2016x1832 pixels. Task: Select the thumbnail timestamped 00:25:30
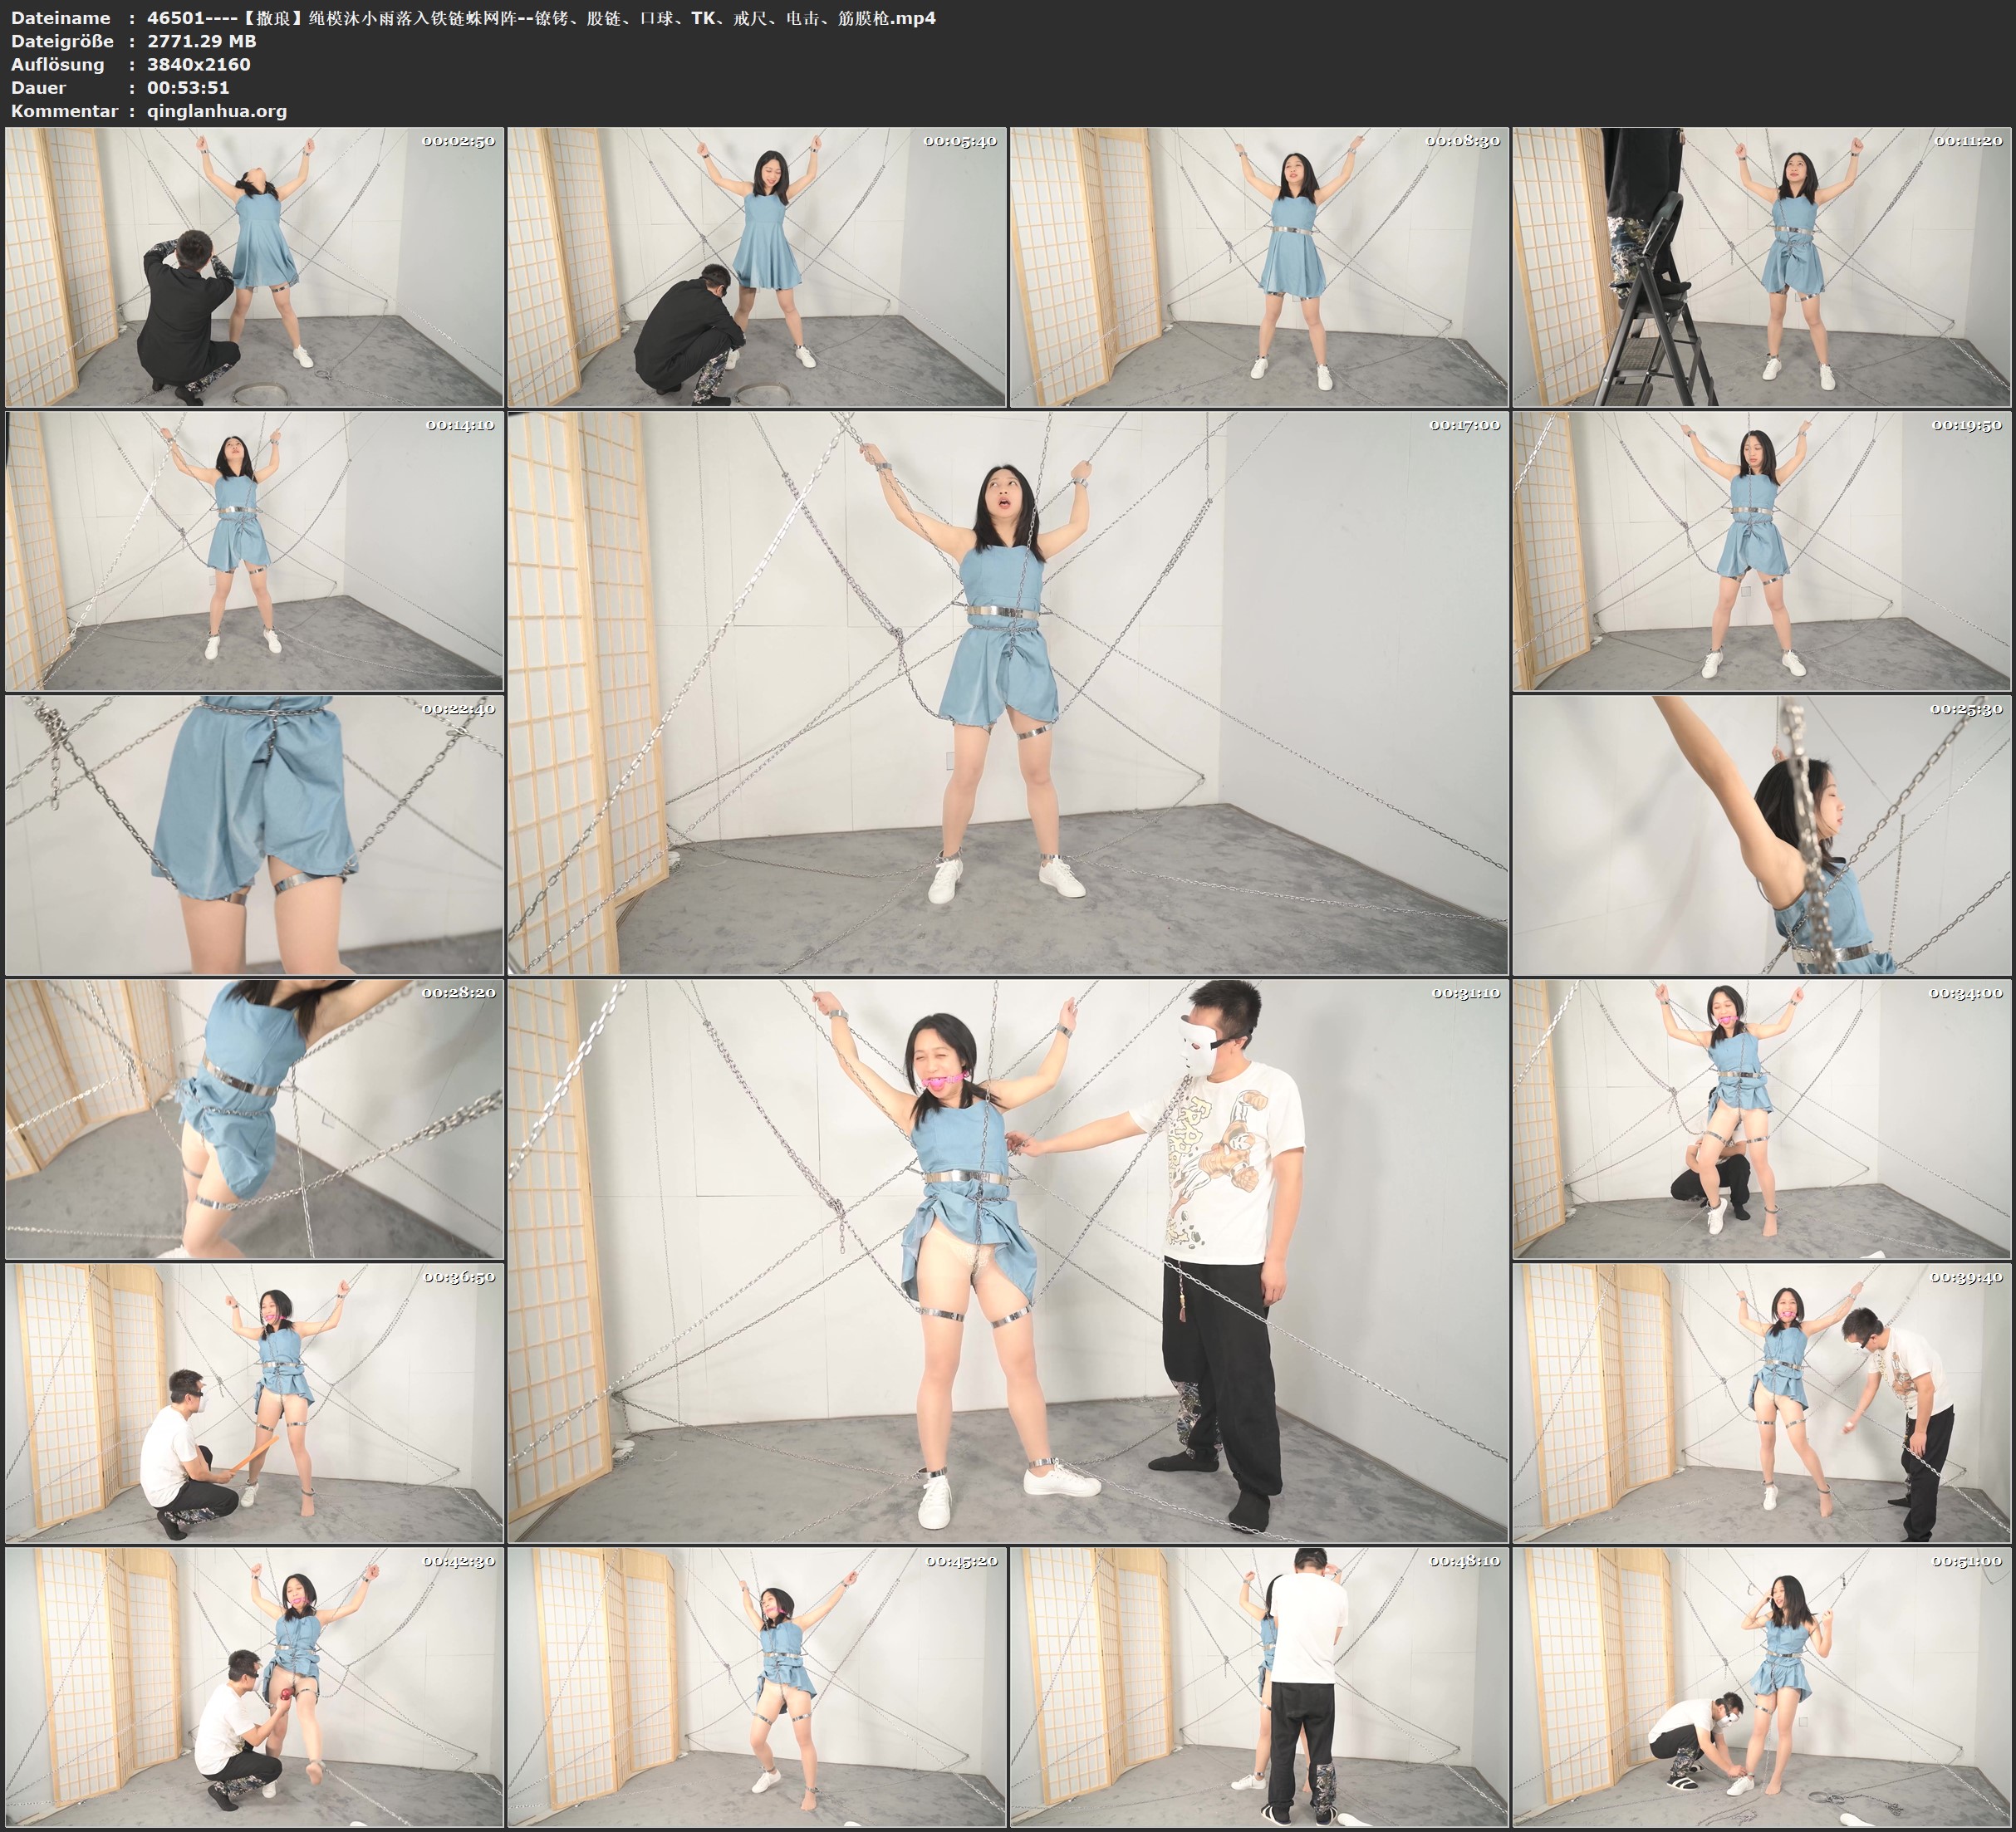click(x=1762, y=834)
